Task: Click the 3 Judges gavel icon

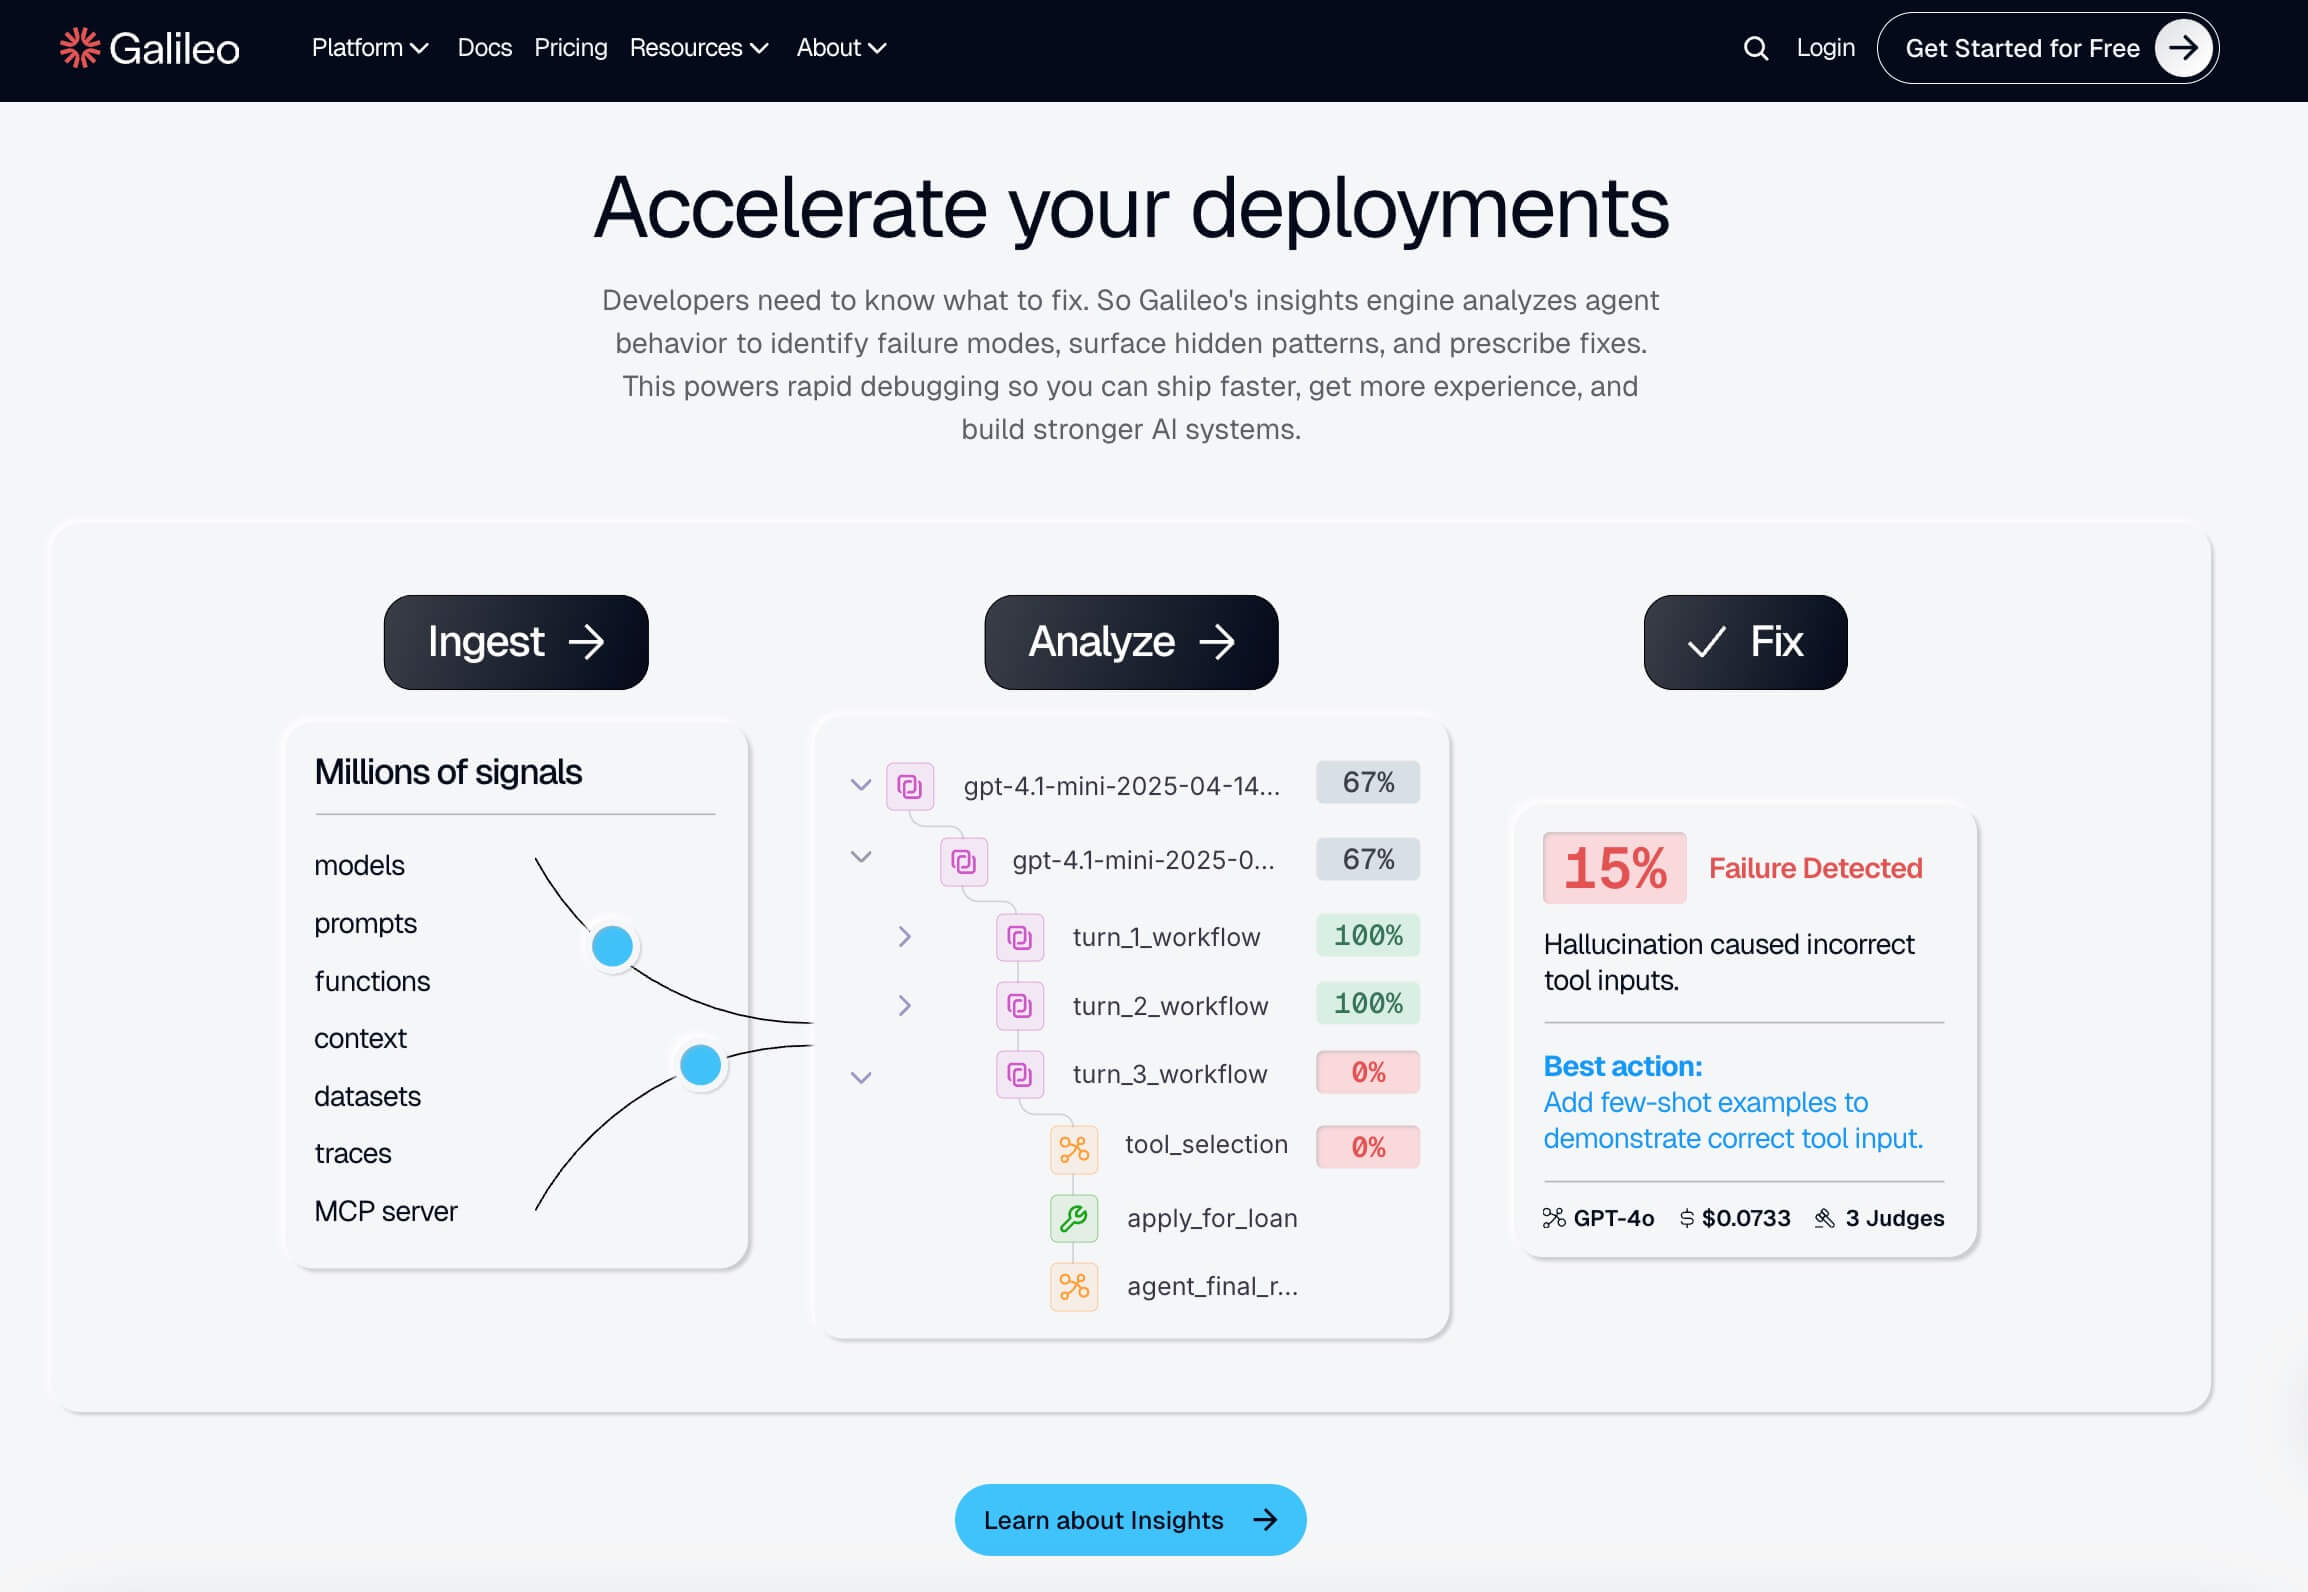Action: (1825, 1218)
